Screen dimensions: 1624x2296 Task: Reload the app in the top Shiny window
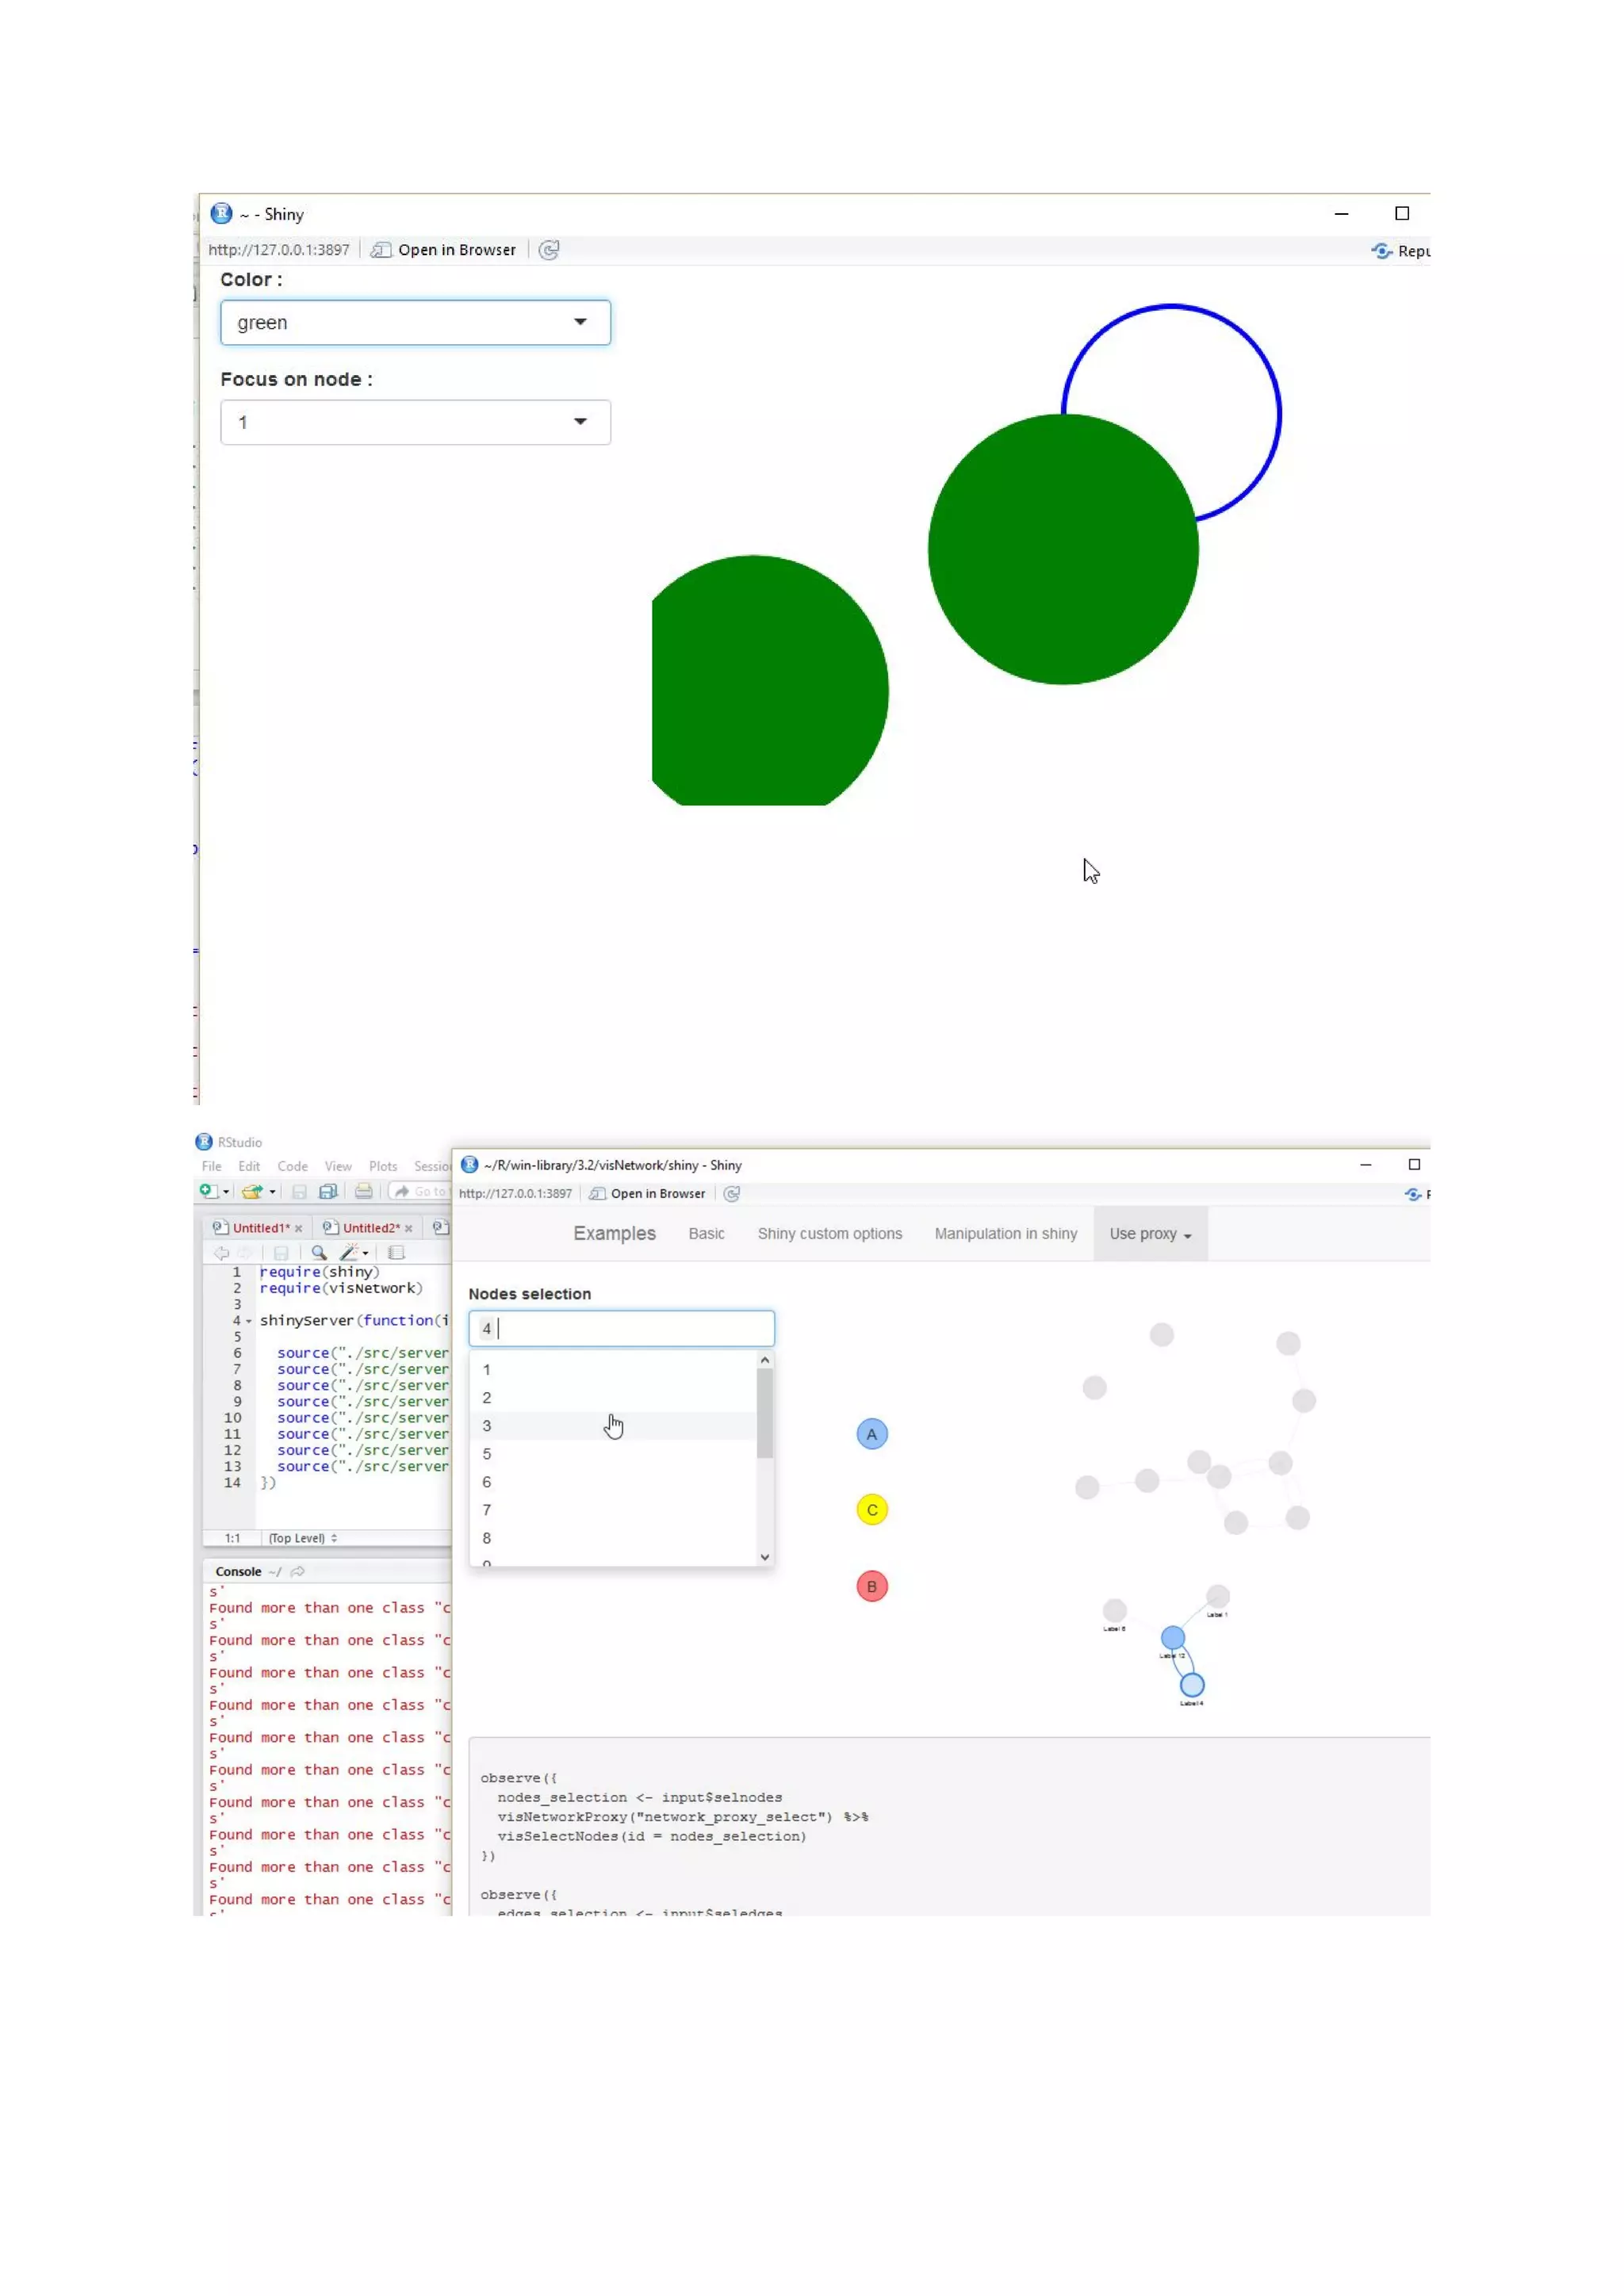(x=549, y=250)
